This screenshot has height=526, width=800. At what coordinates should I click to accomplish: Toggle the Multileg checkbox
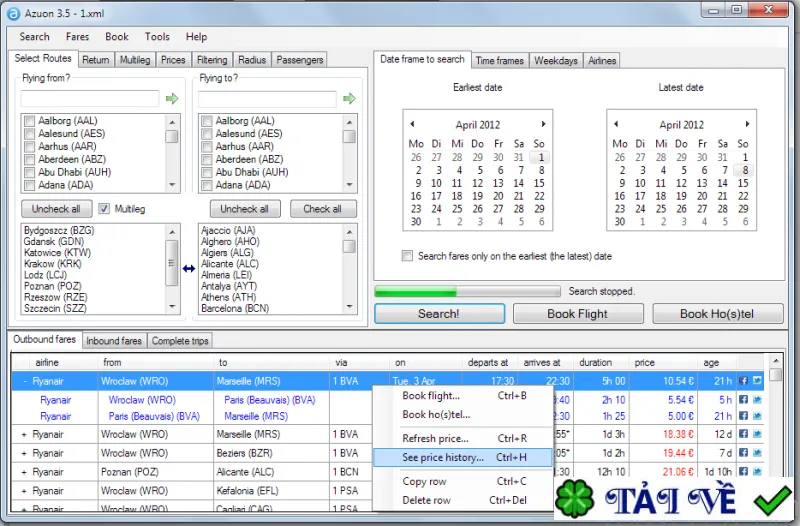[x=104, y=209]
